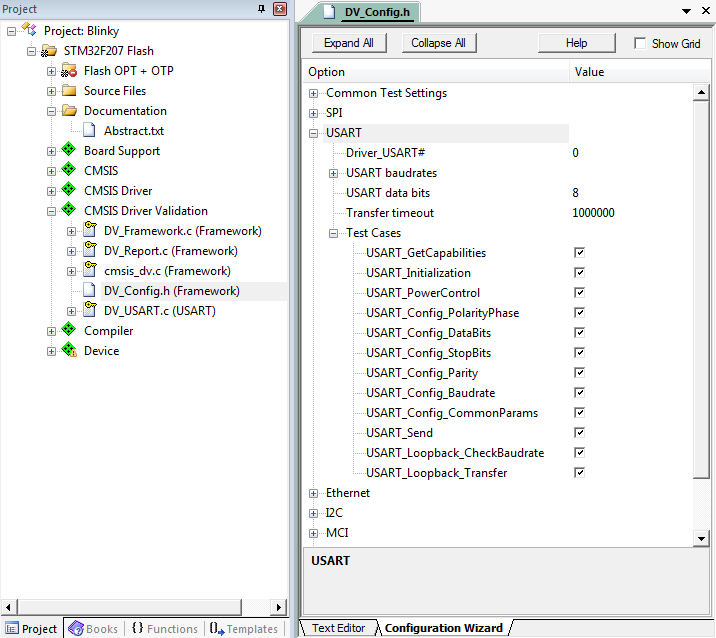Click the green CMSIS component icon
The height and width of the screenshot is (638, 716).
click(69, 171)
